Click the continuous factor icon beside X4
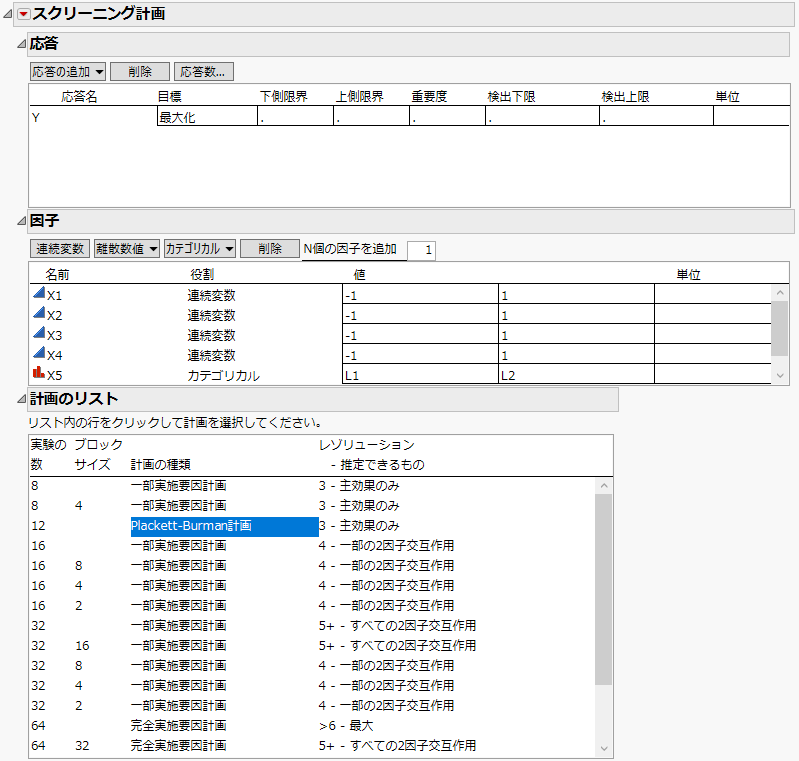Viewport: 799px width, 761px height. [x=39, y=352]
